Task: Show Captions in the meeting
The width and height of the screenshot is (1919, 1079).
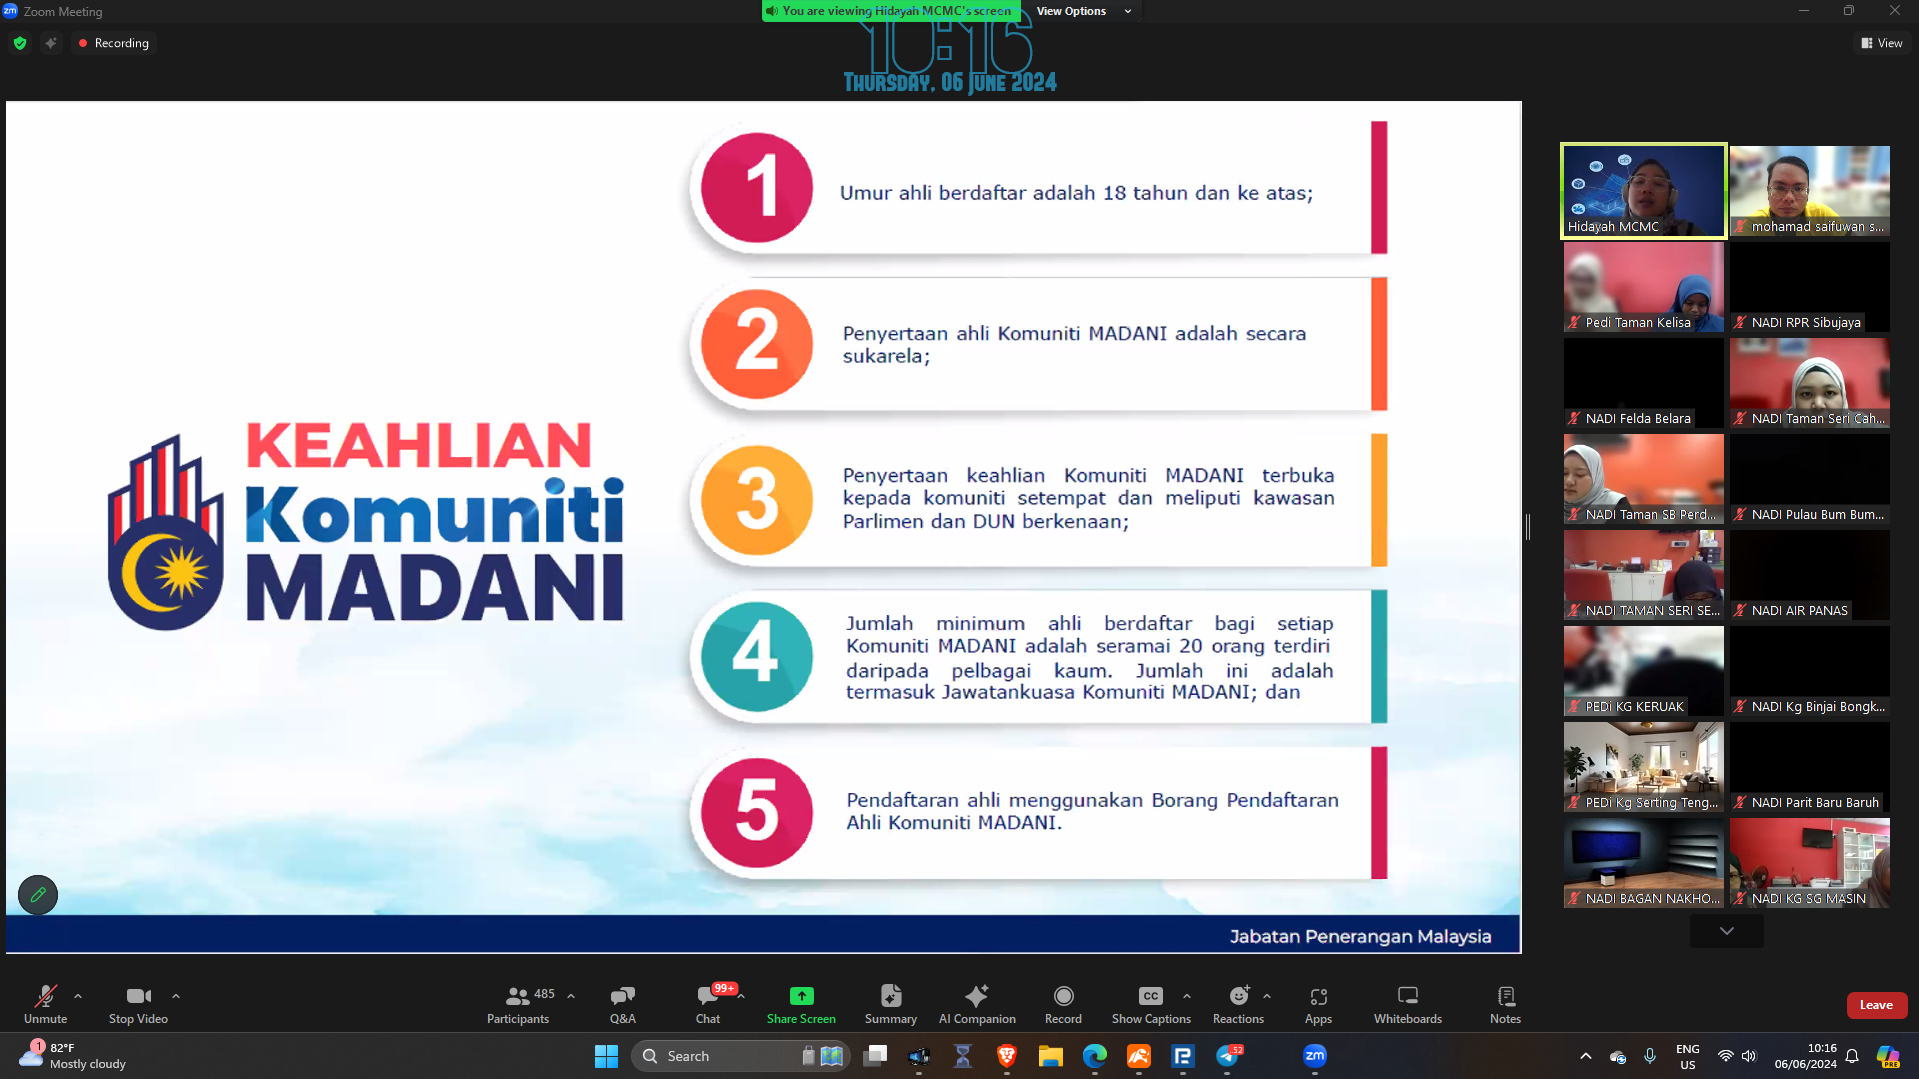Action: pyautogui.click(x=1151, y=1004)
